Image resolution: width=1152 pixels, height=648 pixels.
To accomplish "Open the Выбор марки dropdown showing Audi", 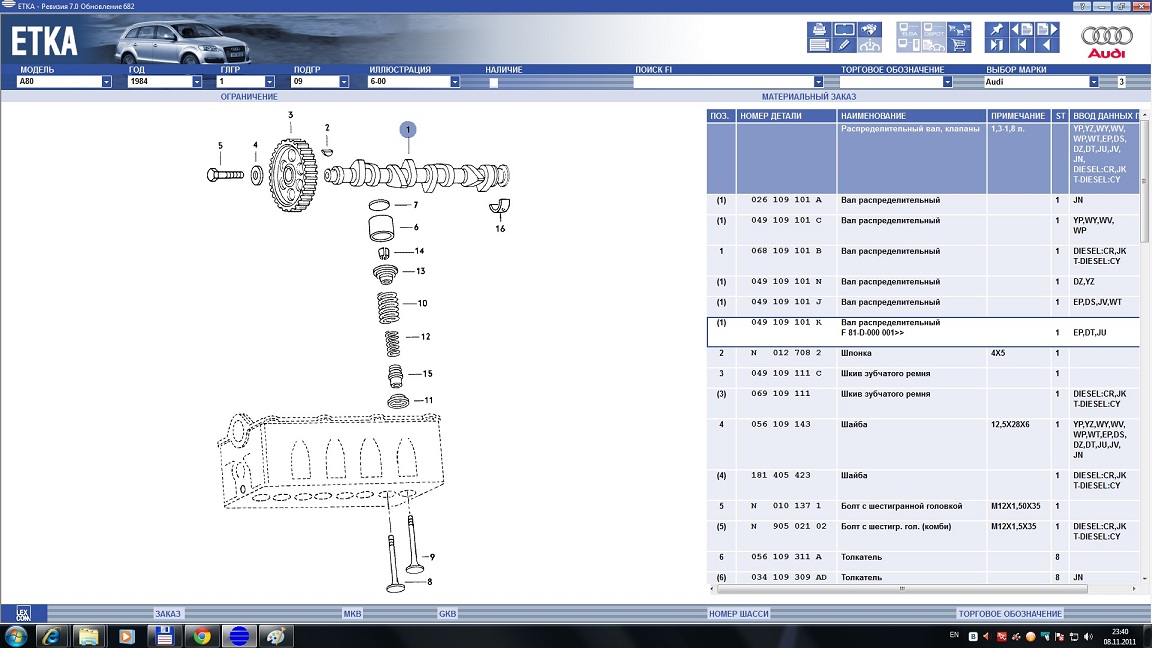I will [1094, 82].
